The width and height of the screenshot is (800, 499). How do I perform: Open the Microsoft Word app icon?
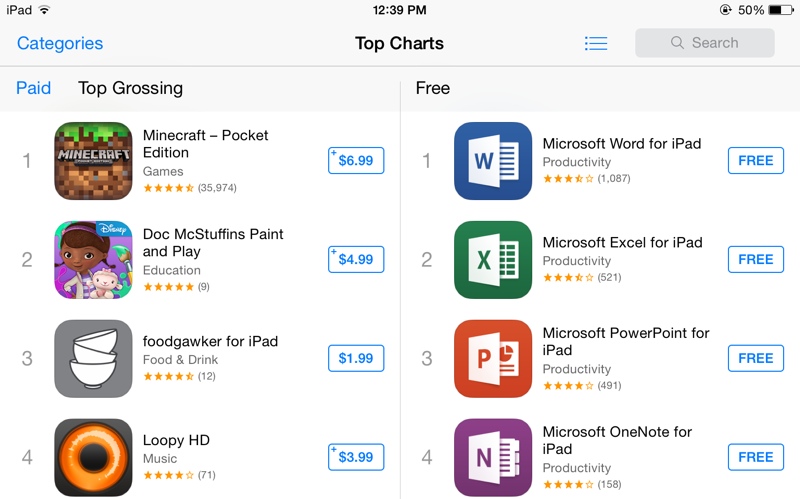tap(493, 160)
